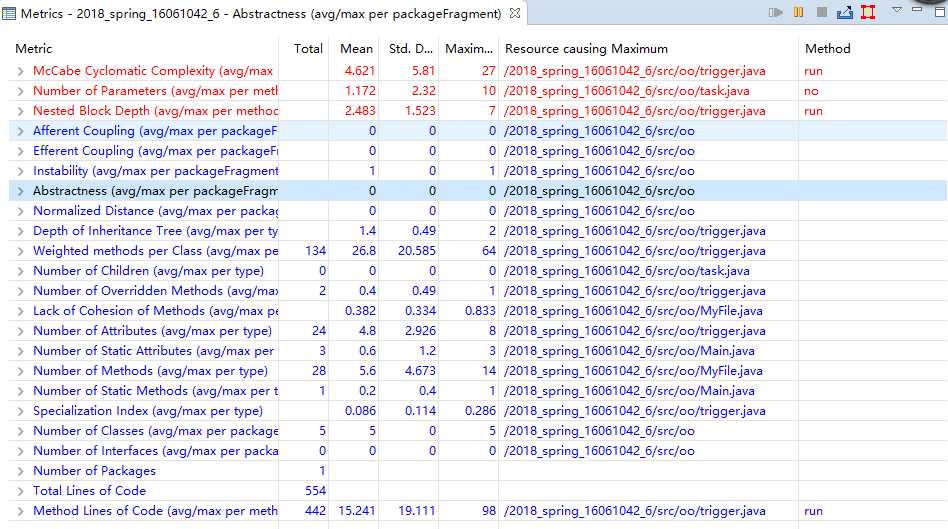Viewport: 948px width, 529px height.
Task: Expand Number of Classes row
Action: point(21,431)
